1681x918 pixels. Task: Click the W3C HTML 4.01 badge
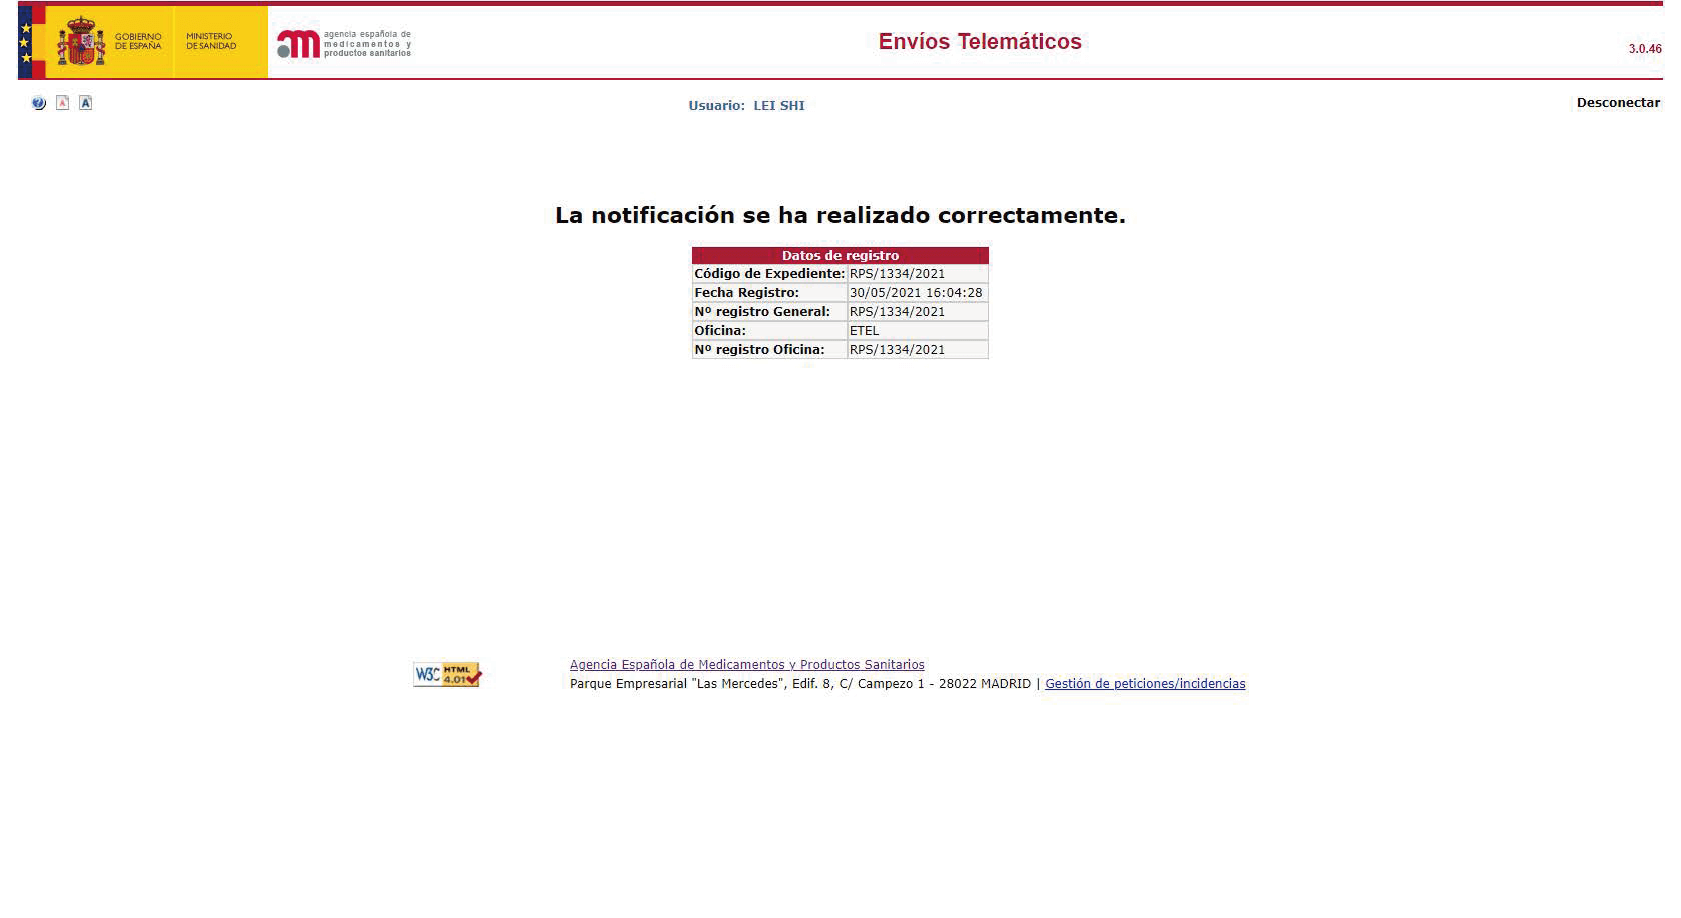pyautogui.click(x=447, y=675)
